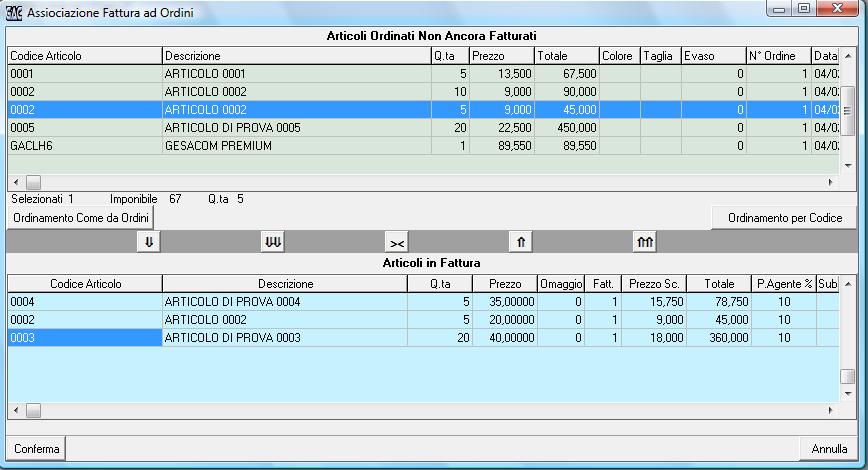Click upper table scroll-up arrow
The image size is (868, 470).
coord(848,56)
